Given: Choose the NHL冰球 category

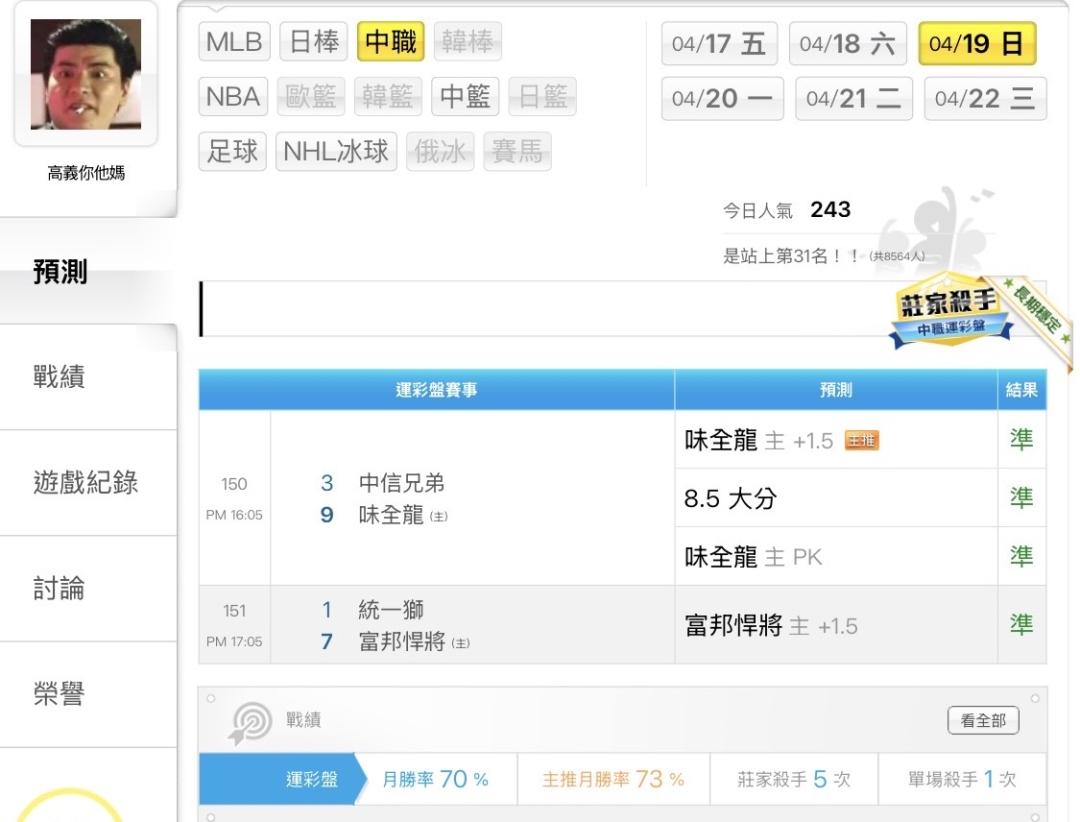Looking at the screenshot, I should tap(336, 152).
